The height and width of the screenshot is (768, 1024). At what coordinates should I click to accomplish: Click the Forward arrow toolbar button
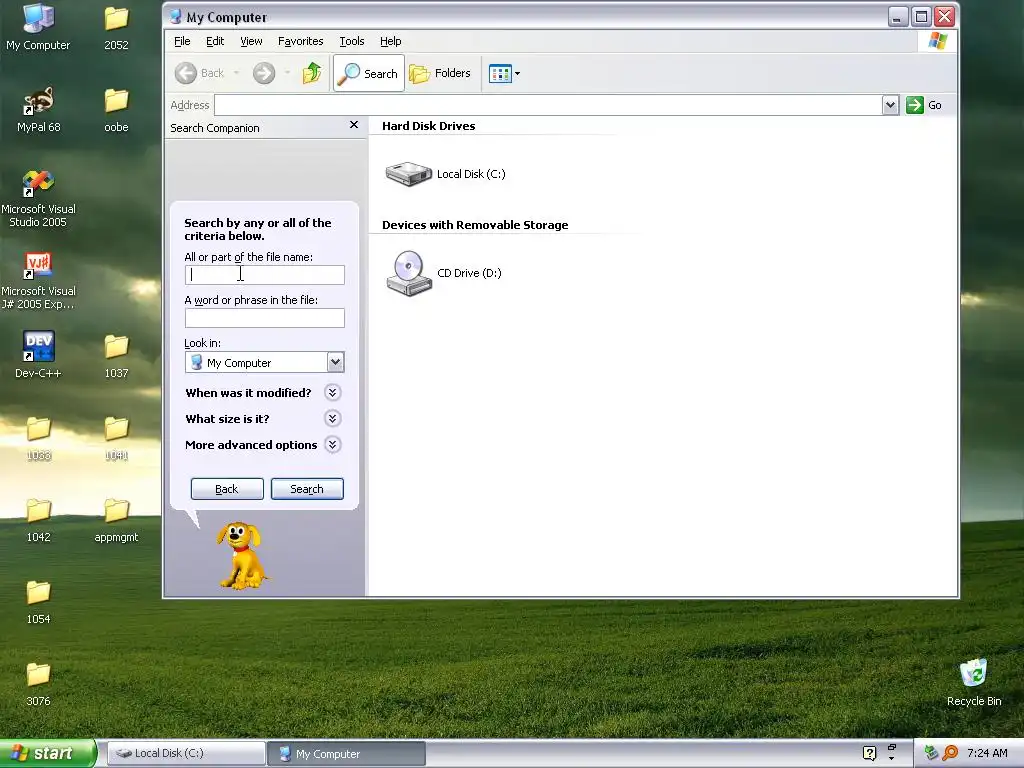(x=264, y=73)
